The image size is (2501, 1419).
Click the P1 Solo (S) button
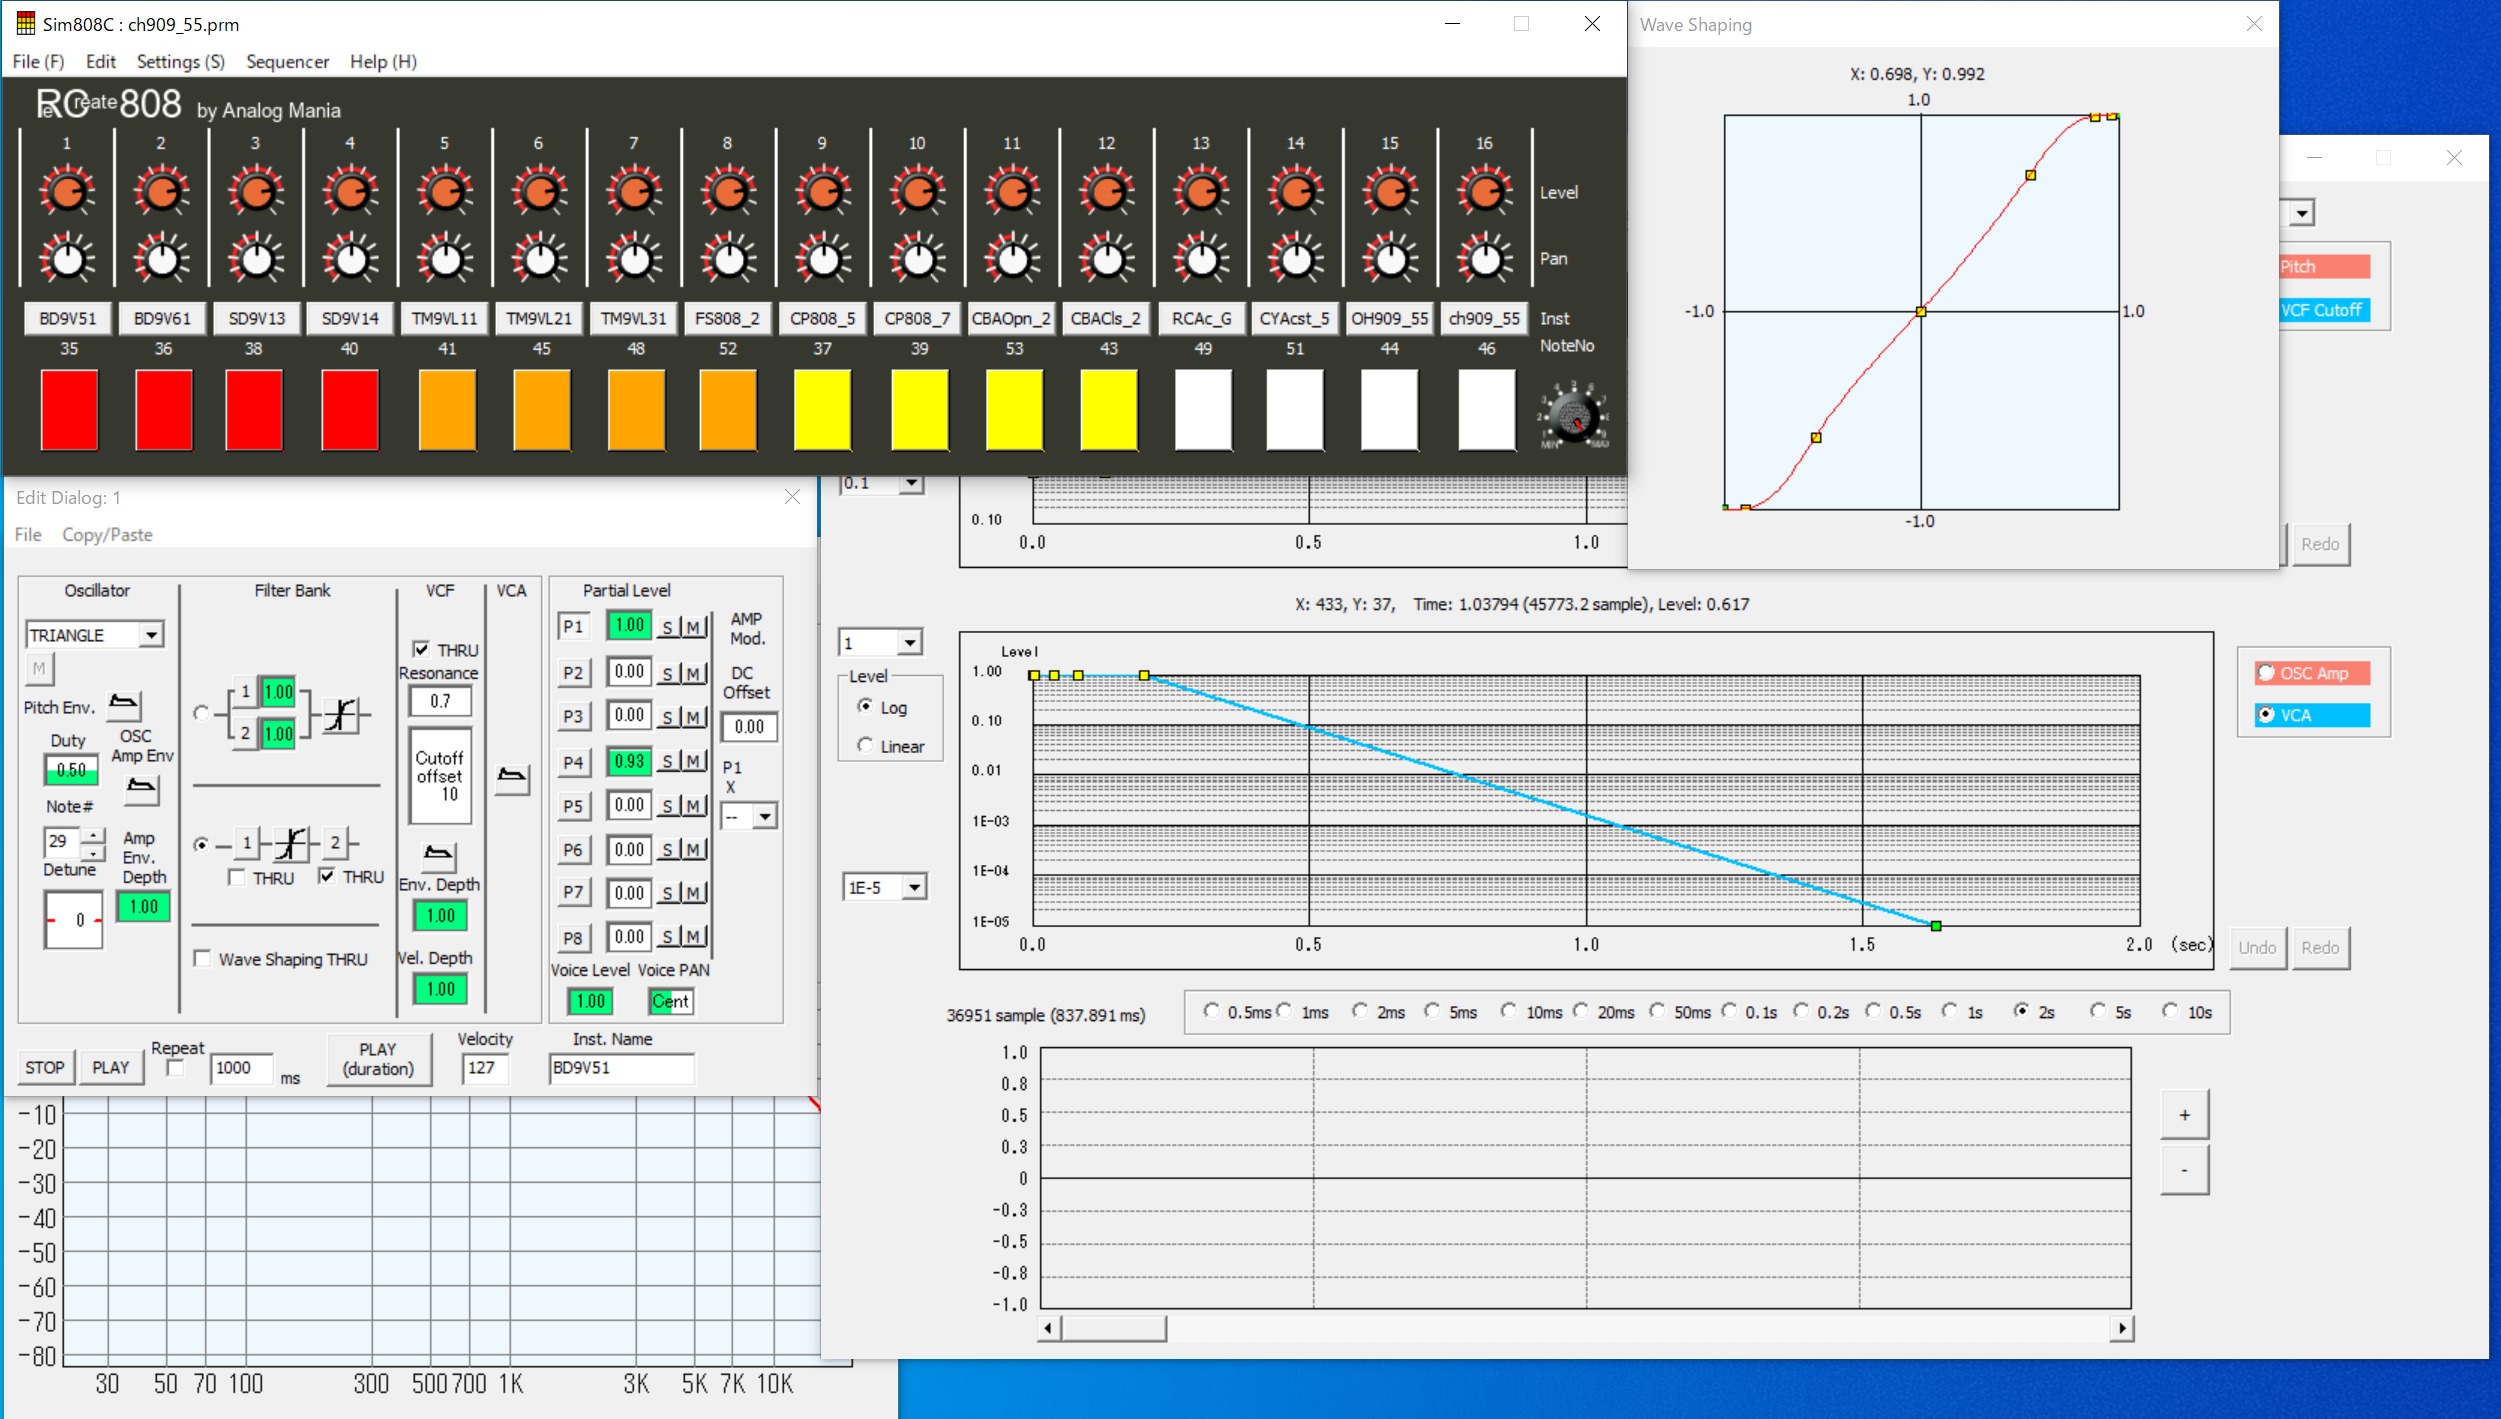(x=667, y=627)
